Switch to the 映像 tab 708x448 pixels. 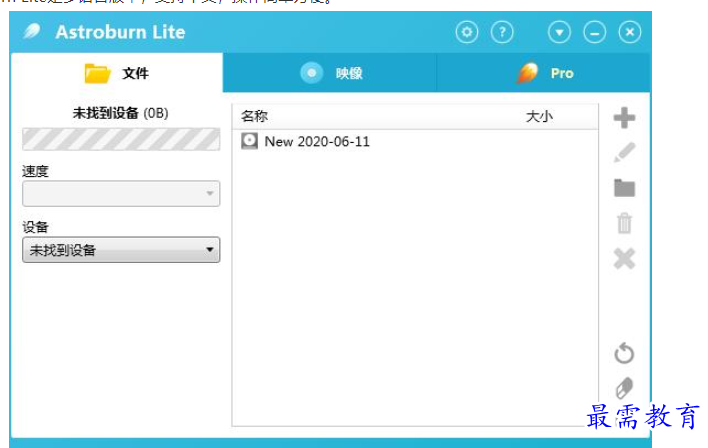tap(330, 73)
